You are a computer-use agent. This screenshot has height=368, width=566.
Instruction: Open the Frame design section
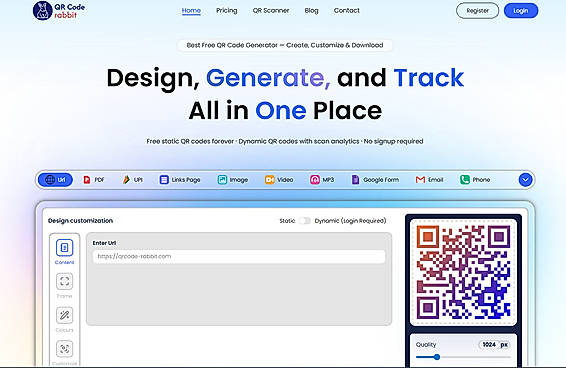click(65, 286)
